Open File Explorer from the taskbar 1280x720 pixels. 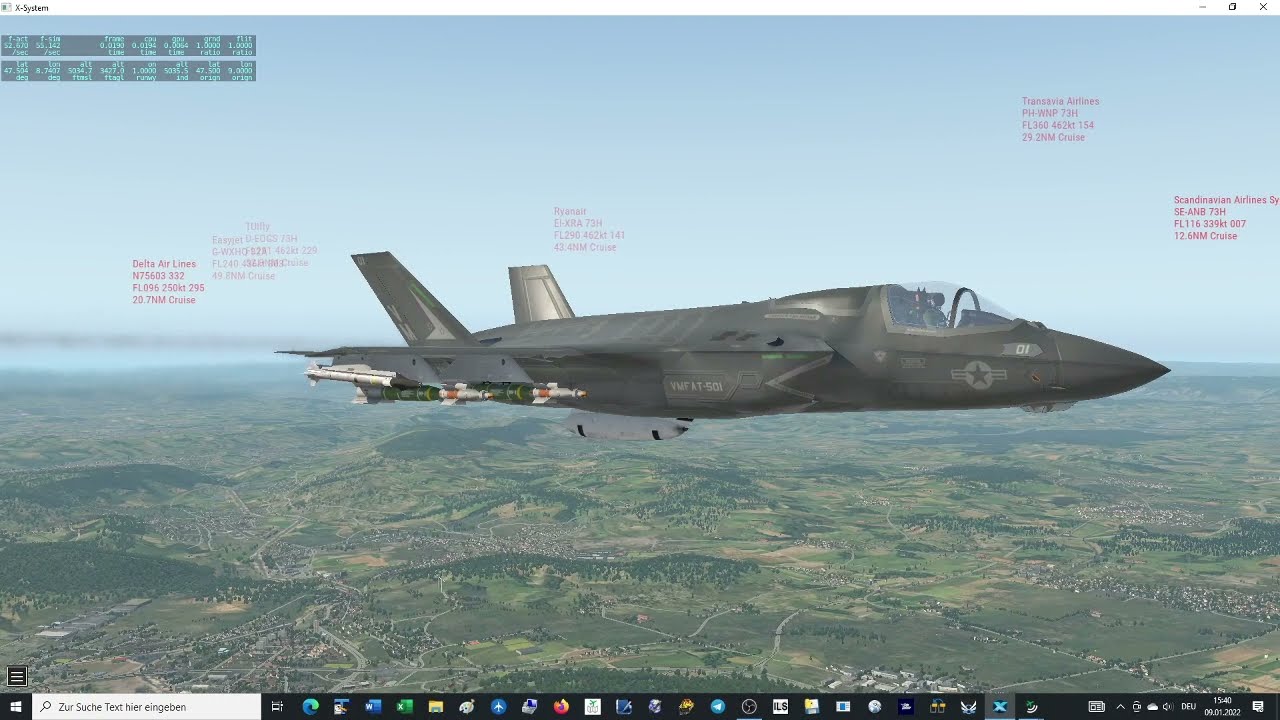point(436,706)
